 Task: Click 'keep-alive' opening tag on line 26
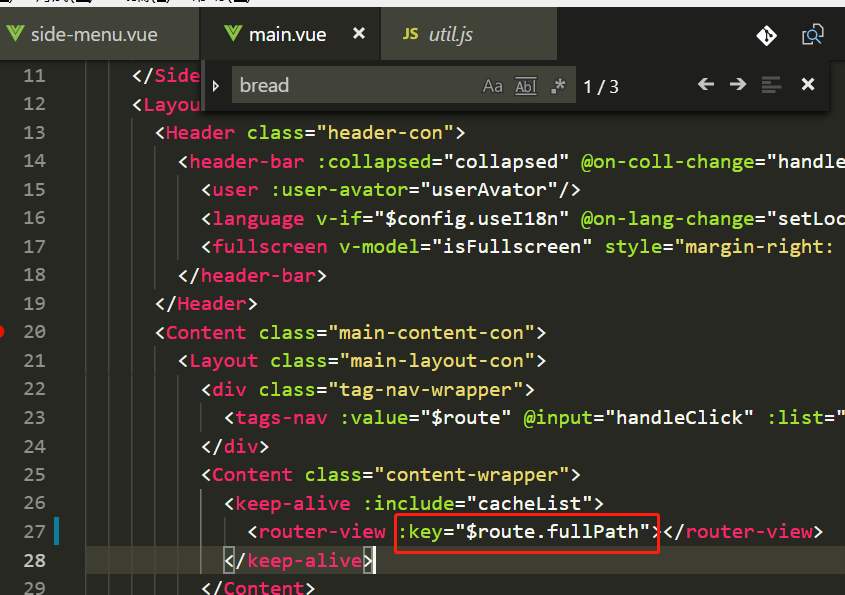tap(293, 503)
